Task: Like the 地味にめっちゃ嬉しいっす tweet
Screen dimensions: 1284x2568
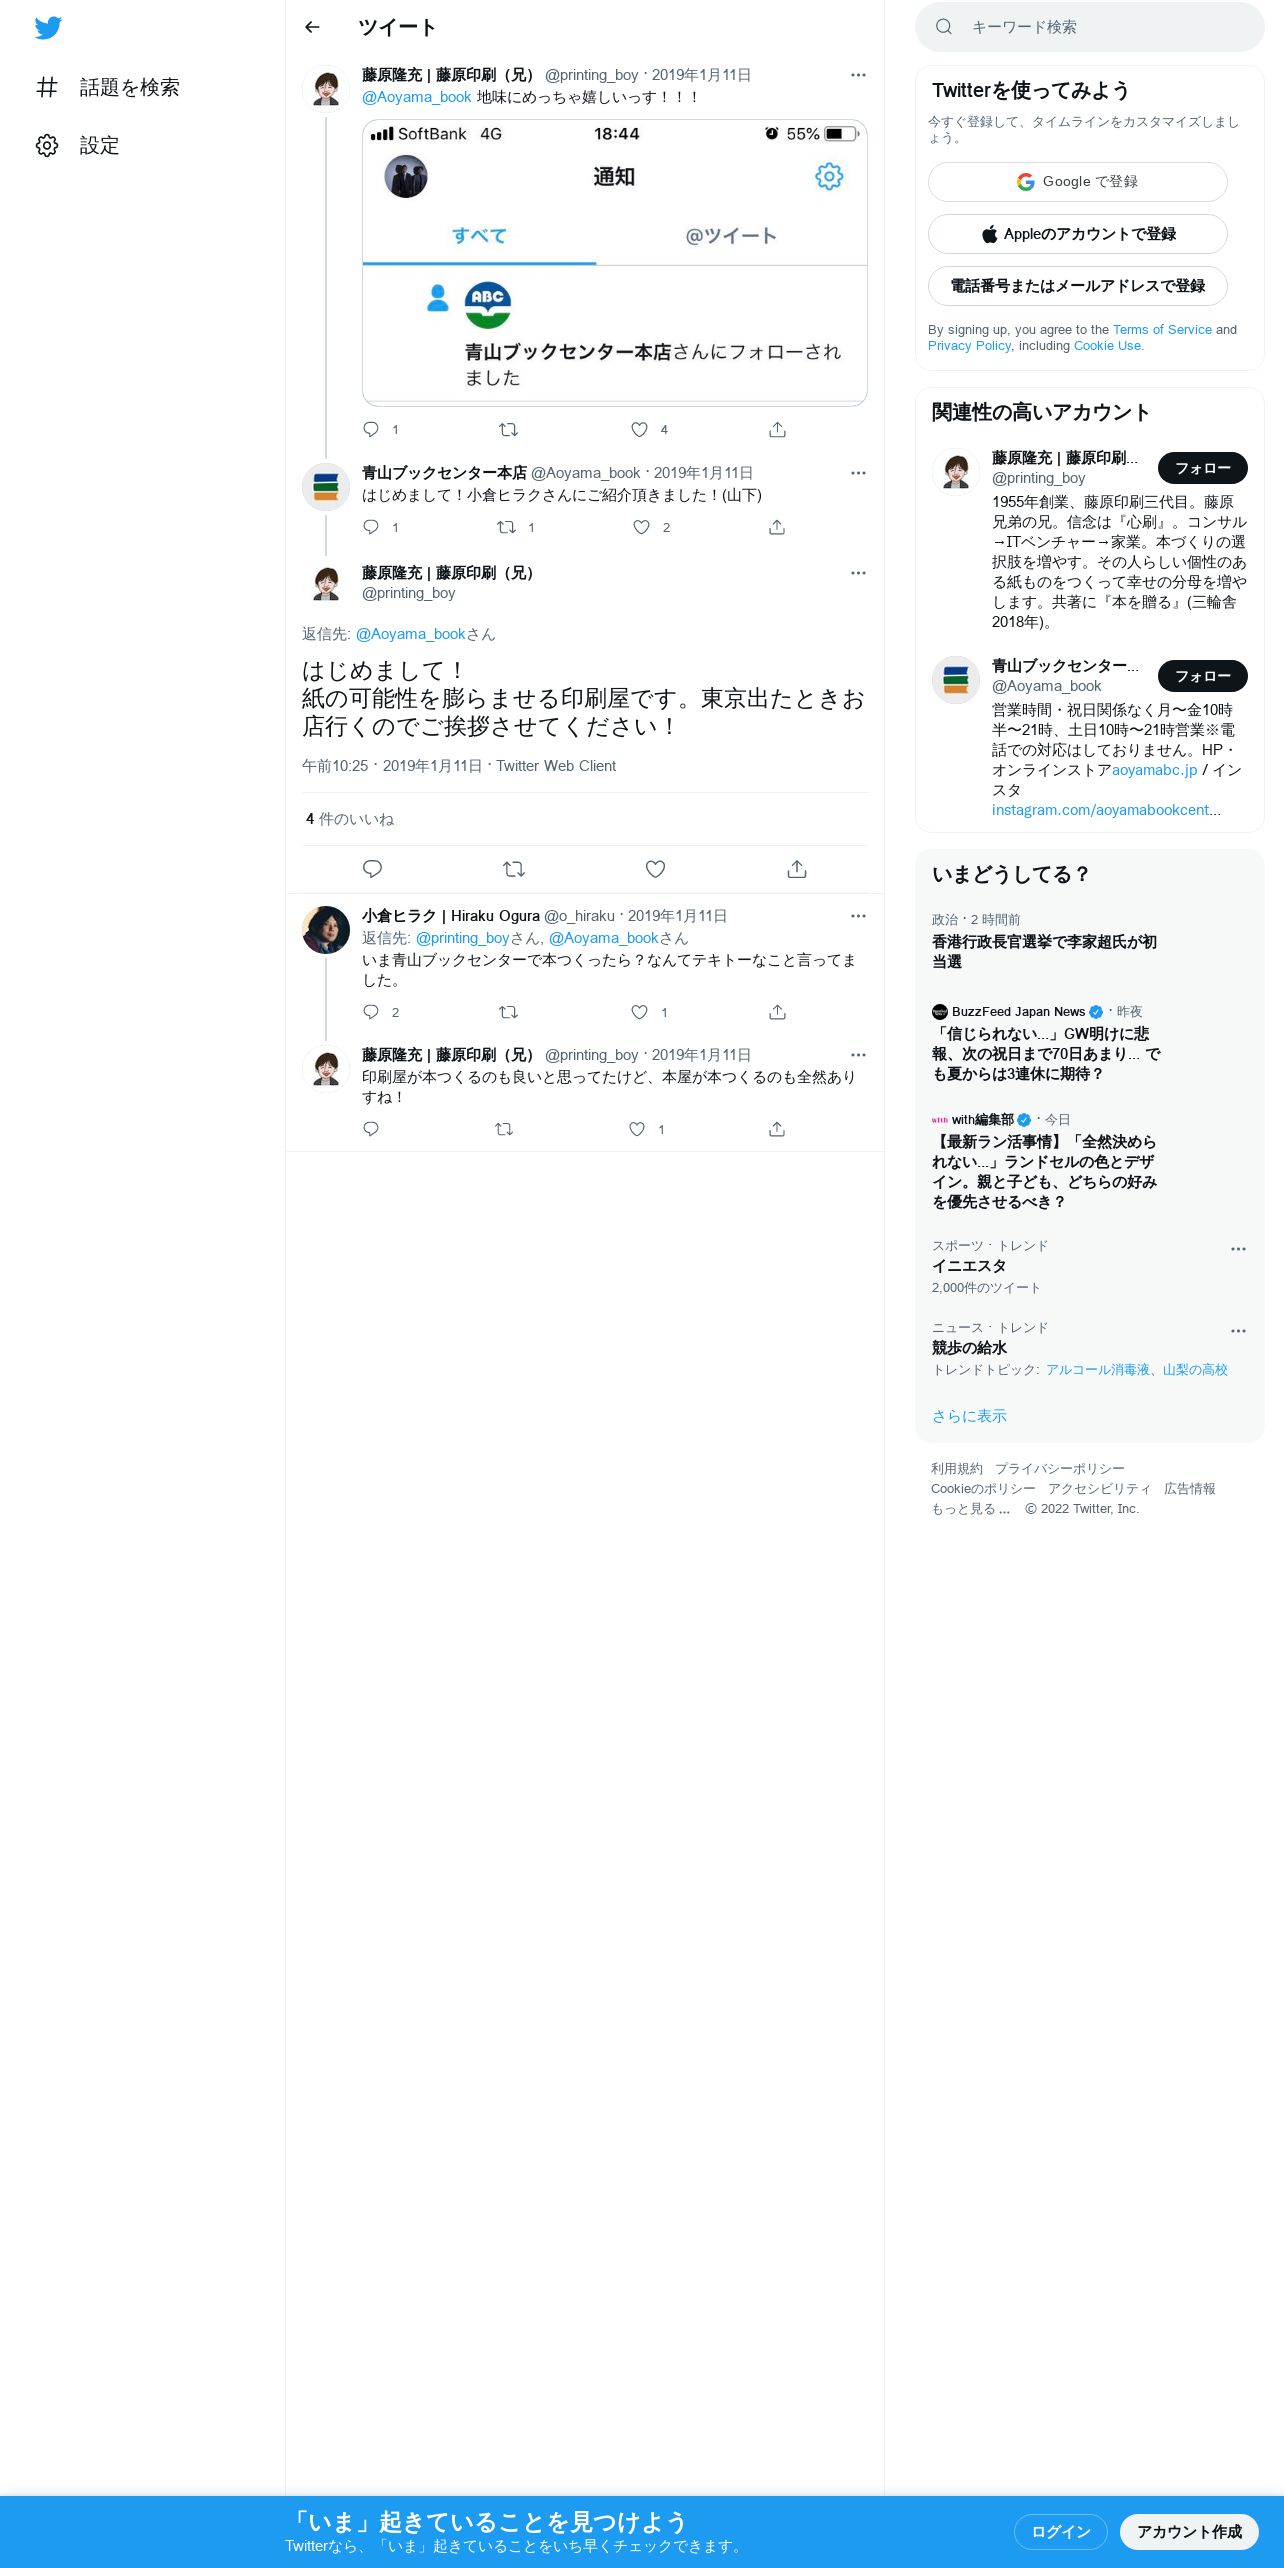Action: (x=640, y=429)
